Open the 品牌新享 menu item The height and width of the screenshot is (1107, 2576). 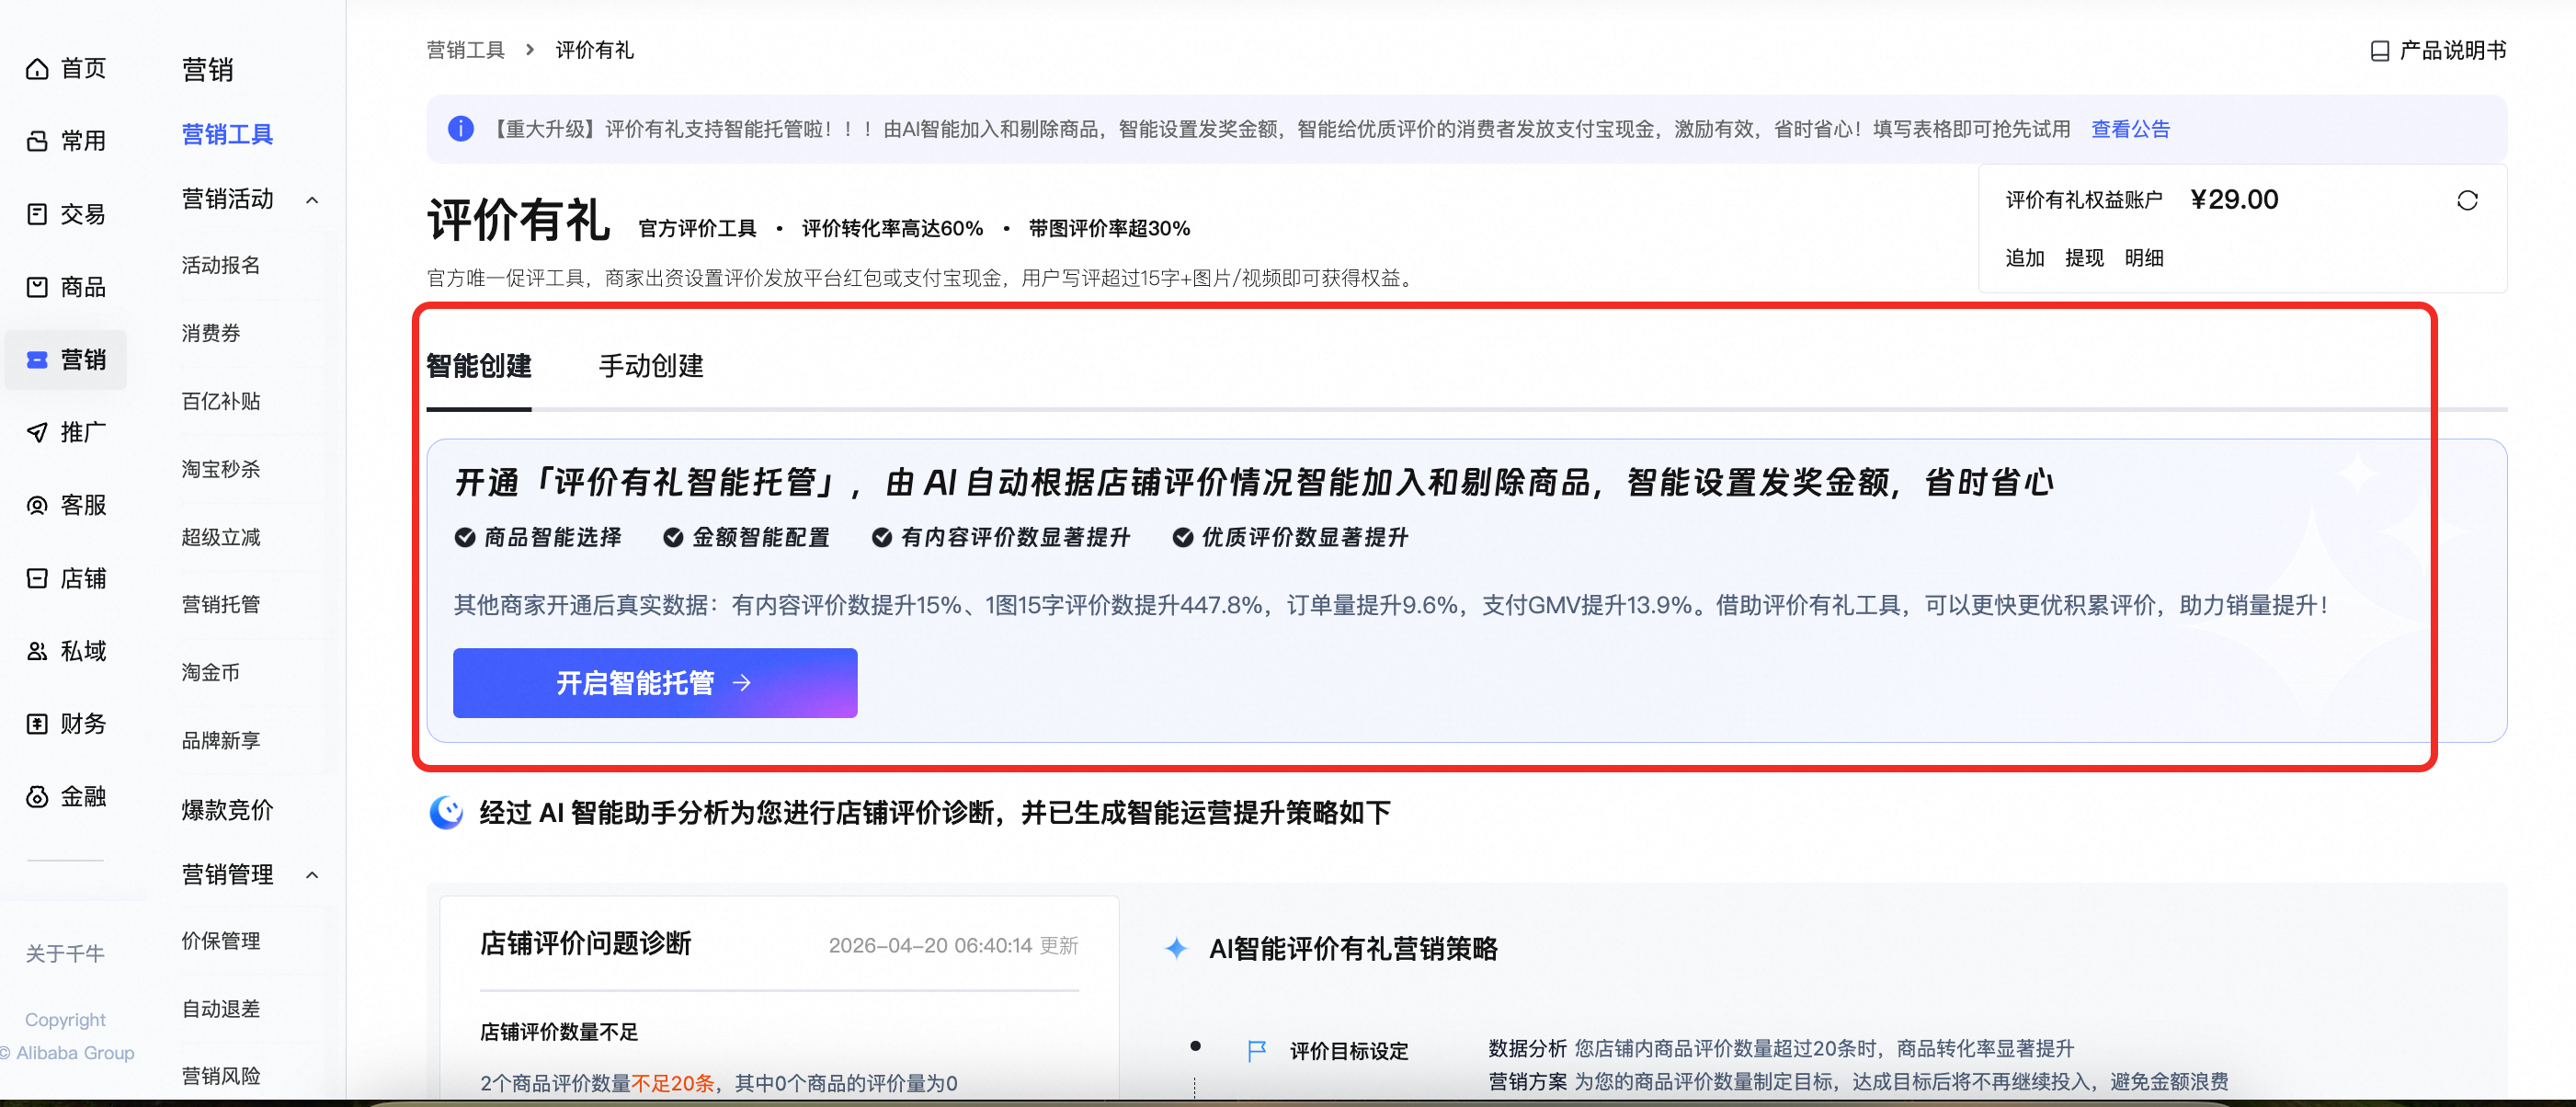click(x=221, y=740)
